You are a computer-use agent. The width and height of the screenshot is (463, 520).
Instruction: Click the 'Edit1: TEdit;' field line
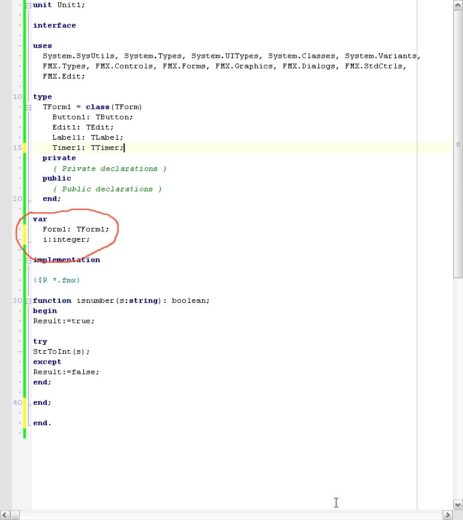pyautogui.click(x=83, y=127)
